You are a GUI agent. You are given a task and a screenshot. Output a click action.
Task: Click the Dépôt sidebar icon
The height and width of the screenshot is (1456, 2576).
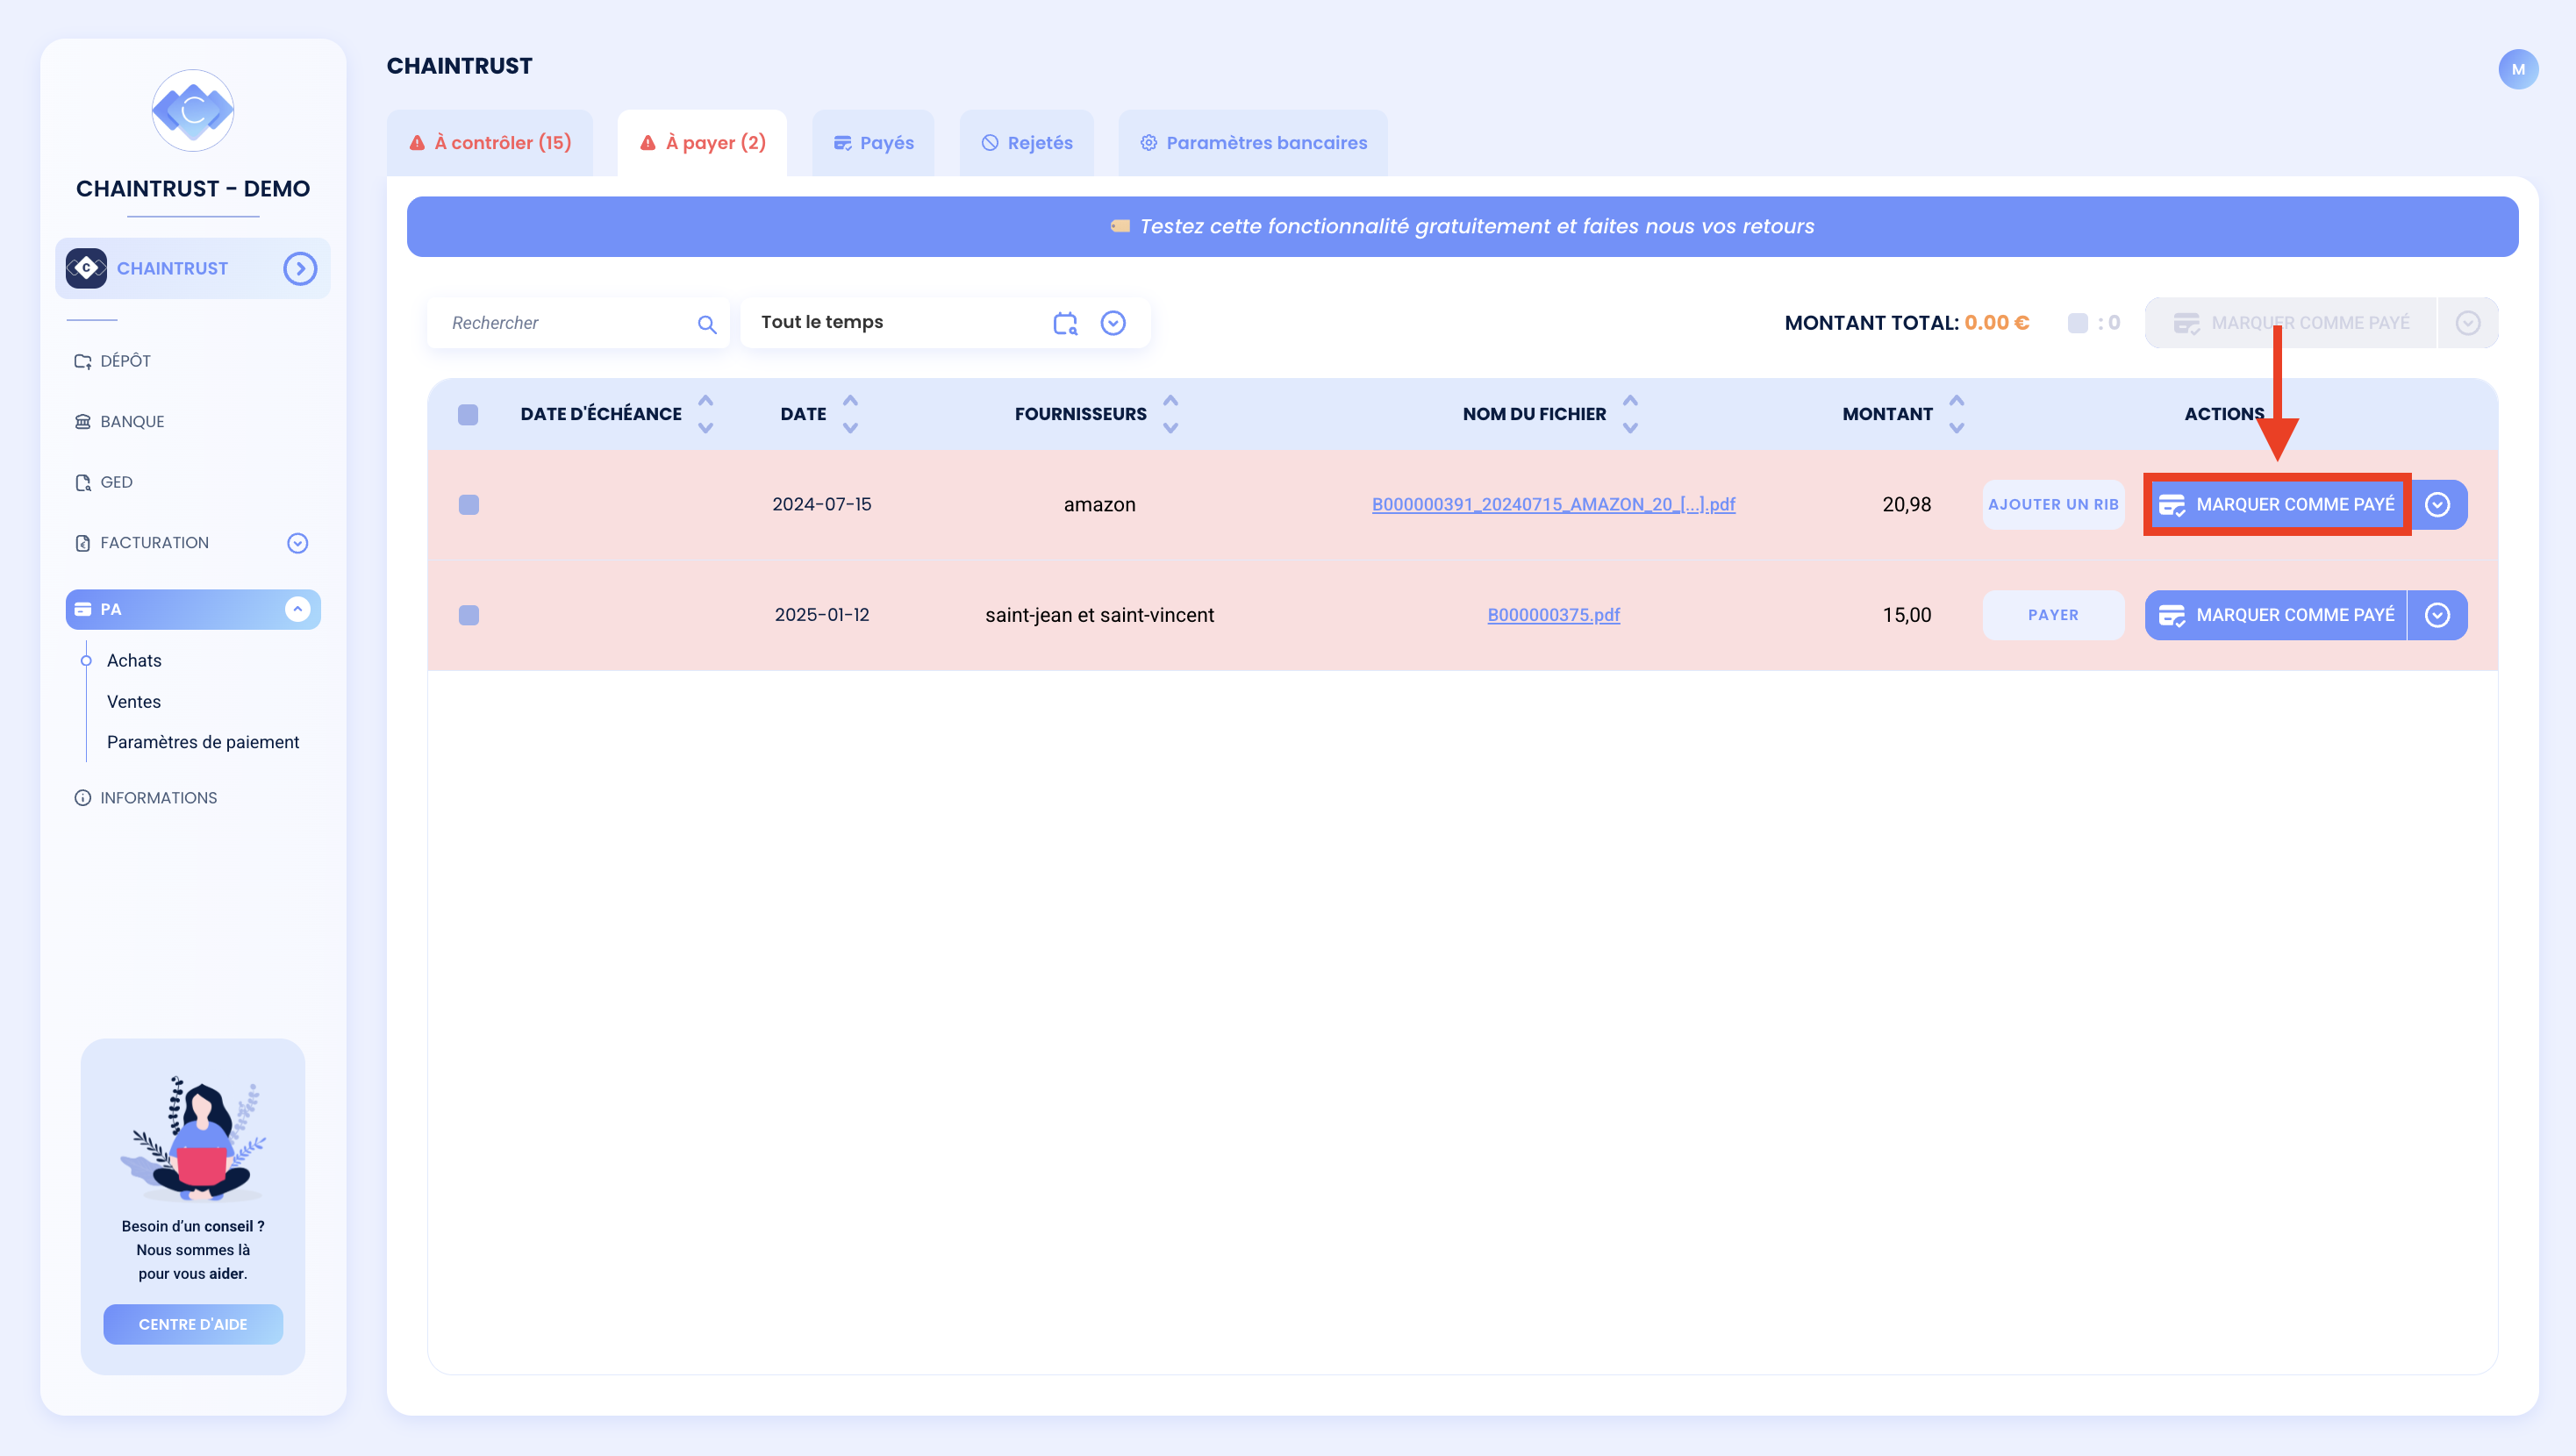click(83, 361)
